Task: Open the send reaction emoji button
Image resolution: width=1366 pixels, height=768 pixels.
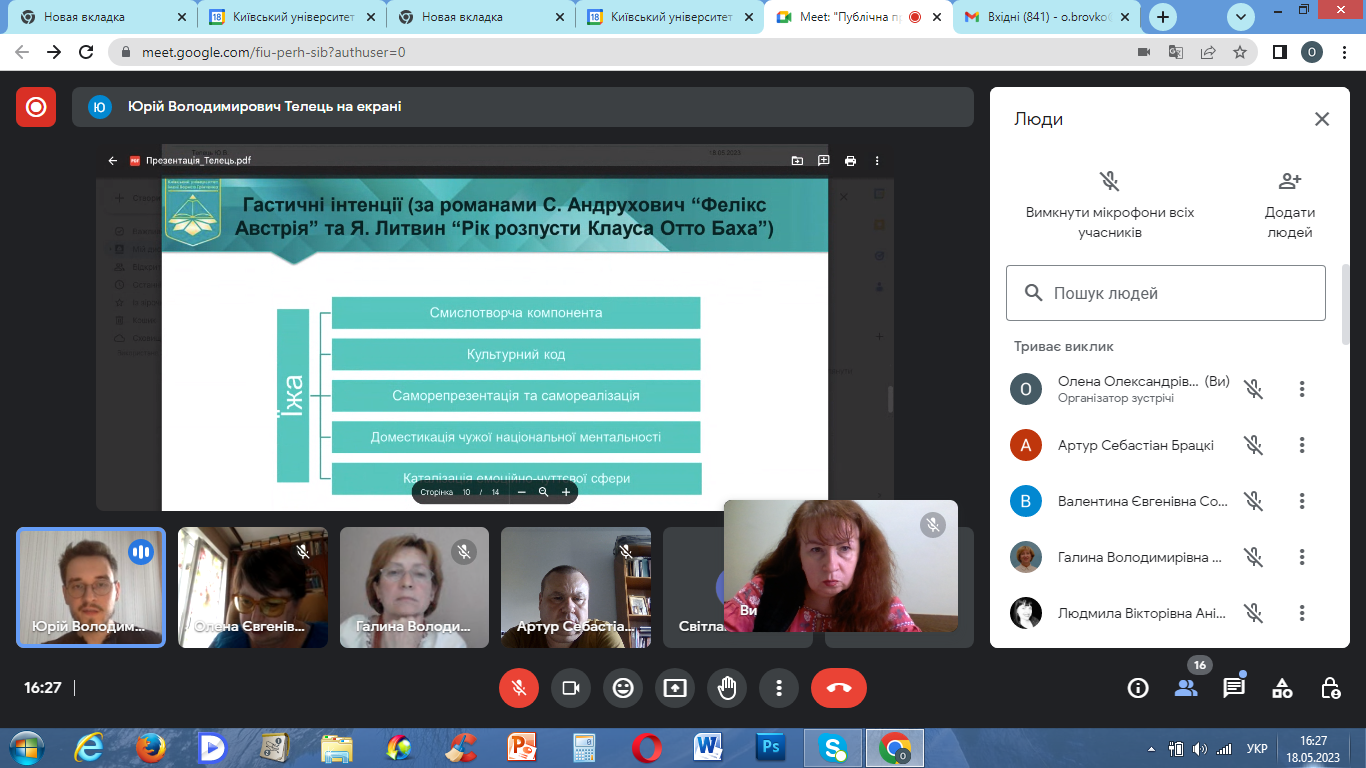Action: 623,688
